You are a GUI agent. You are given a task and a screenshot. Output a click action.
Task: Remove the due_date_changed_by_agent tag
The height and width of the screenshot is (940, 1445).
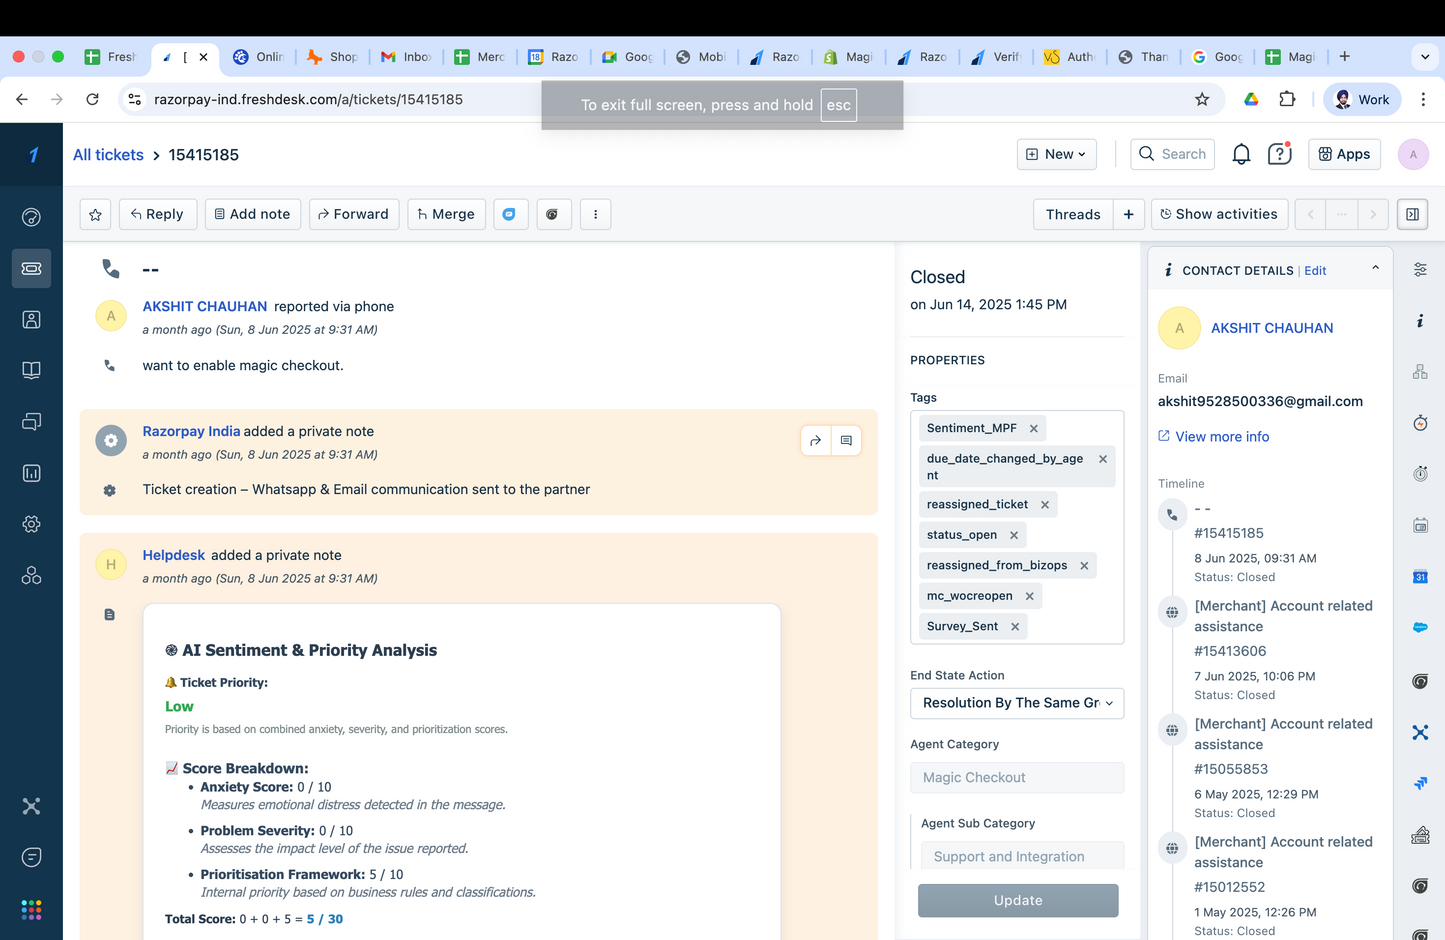(1103, 459)
